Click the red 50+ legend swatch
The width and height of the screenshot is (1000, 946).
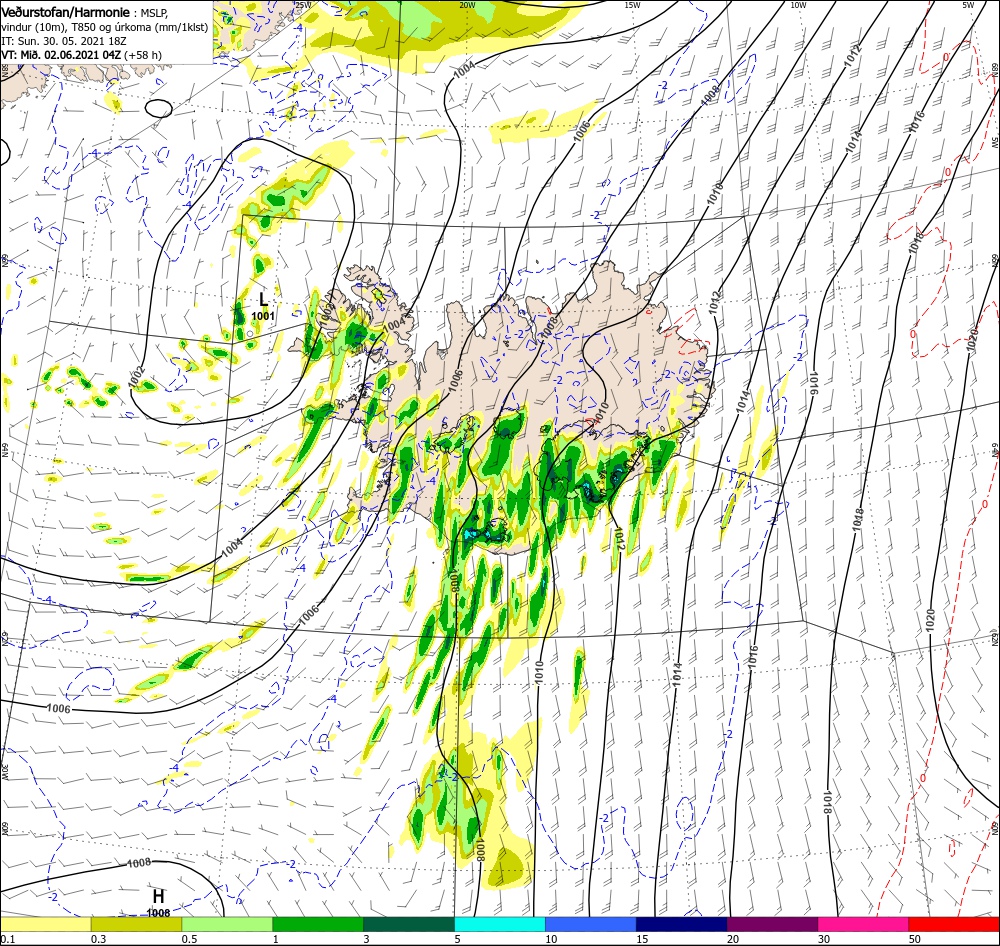click(954, 924)
